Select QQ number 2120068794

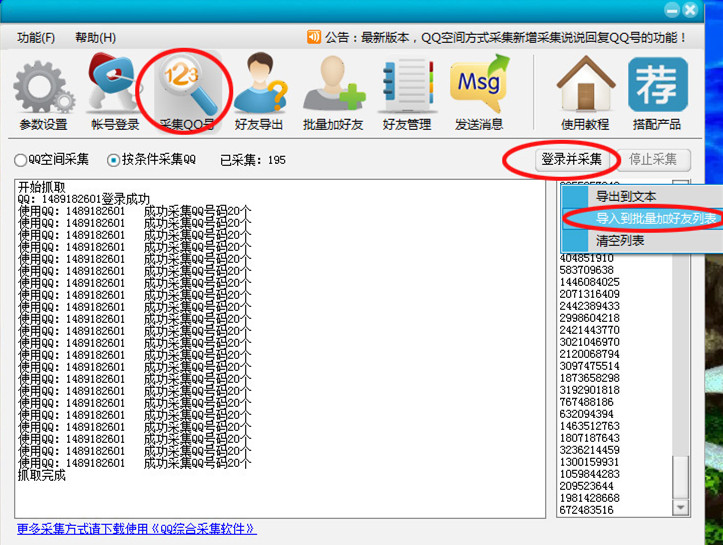click(x=589, y=354)
